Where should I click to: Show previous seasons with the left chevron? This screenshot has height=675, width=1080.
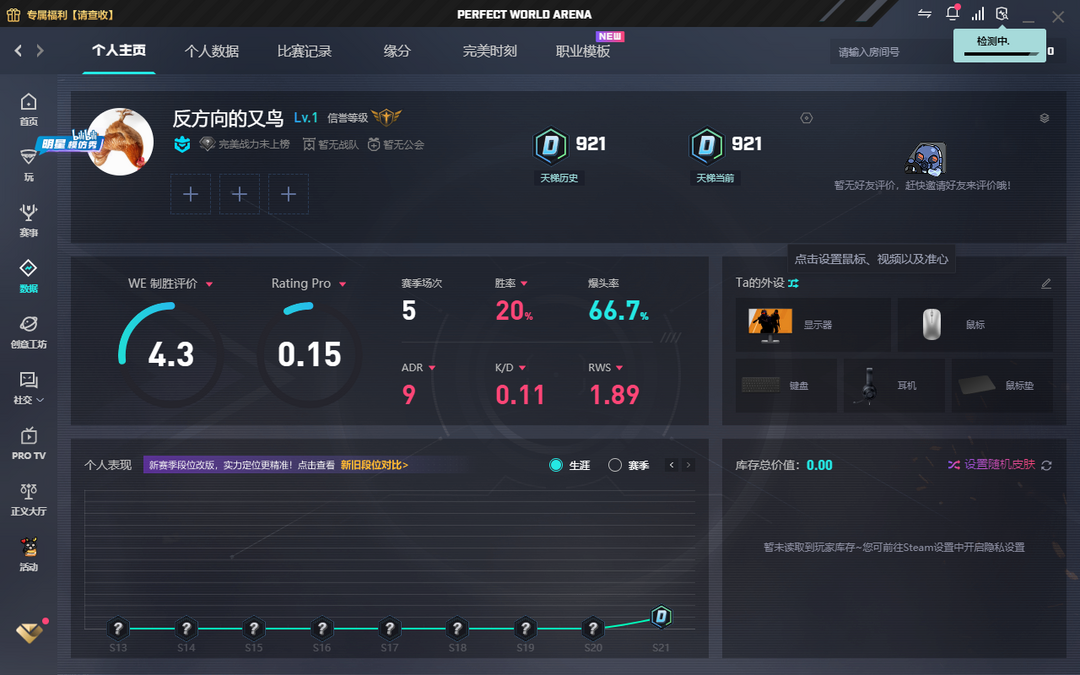[672, 465]
